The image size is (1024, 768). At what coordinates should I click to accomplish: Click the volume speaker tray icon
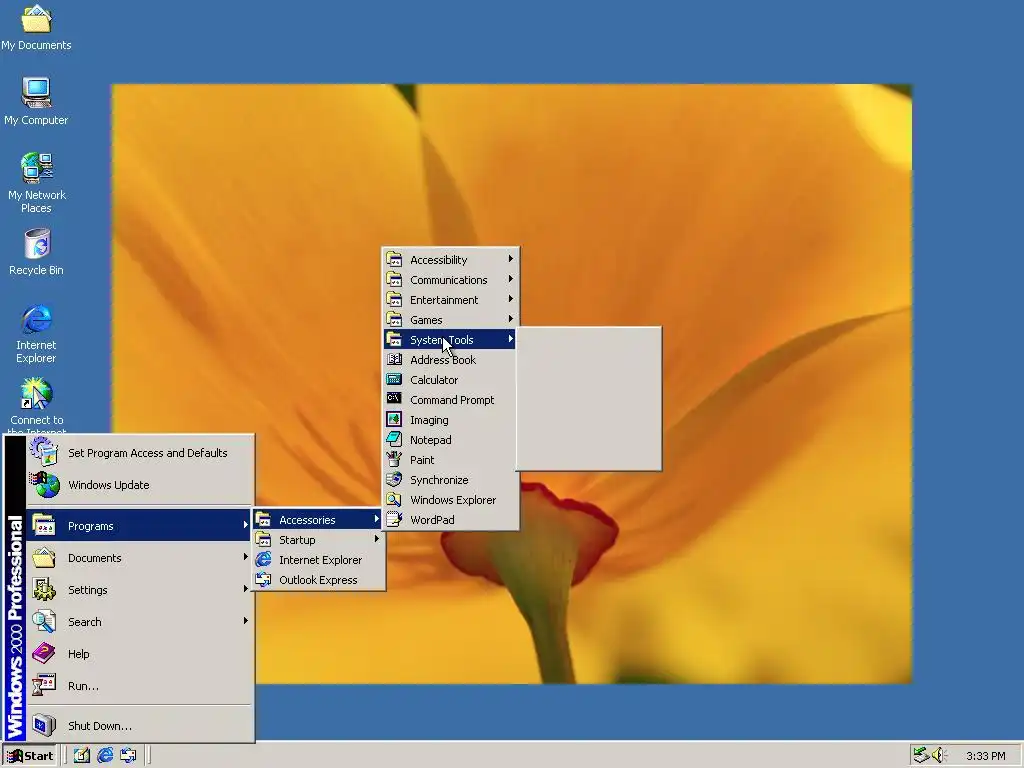(x=938, y=756)
